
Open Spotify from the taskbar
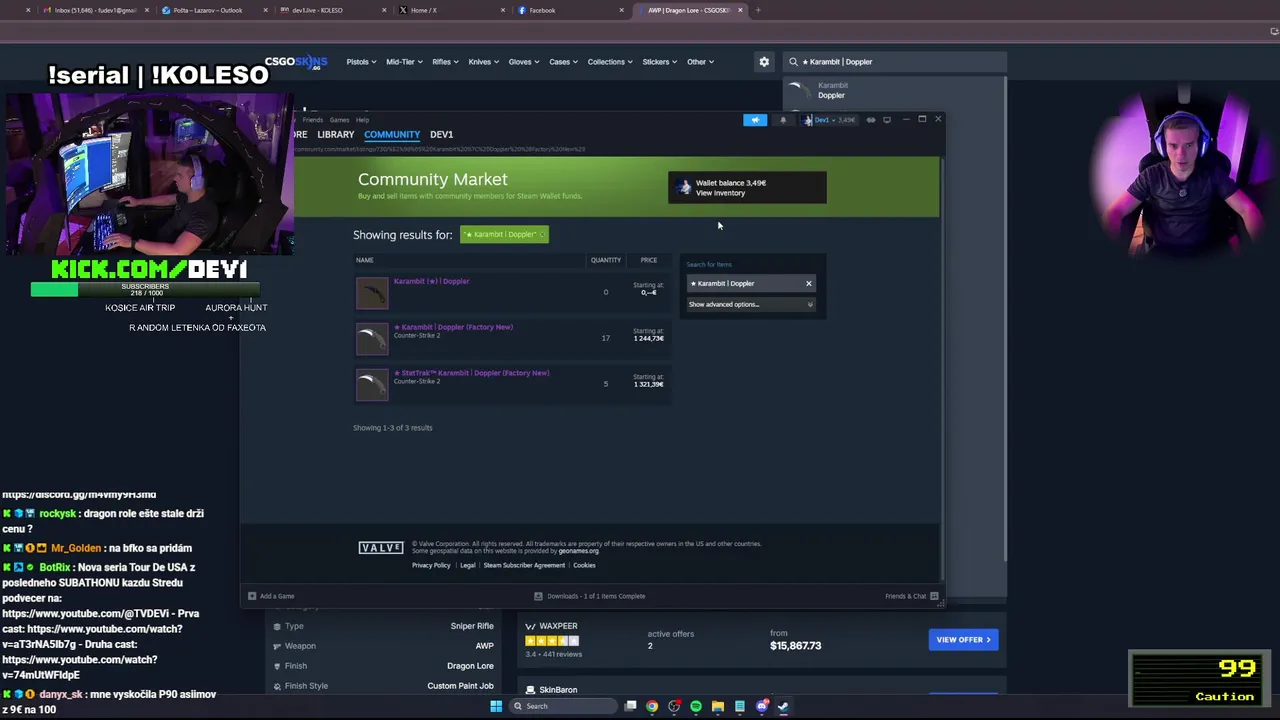tap(696, 706)
